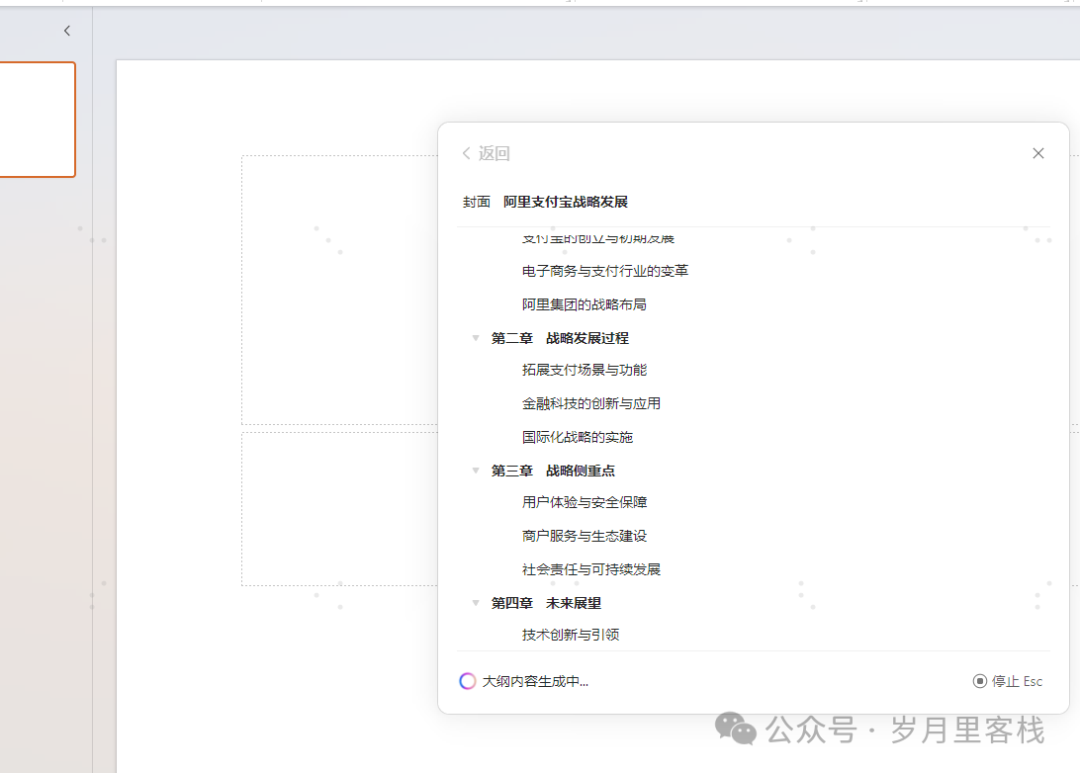Select the 封面 label
This screenshot has height=773, width=1080.
pos(477,202)
